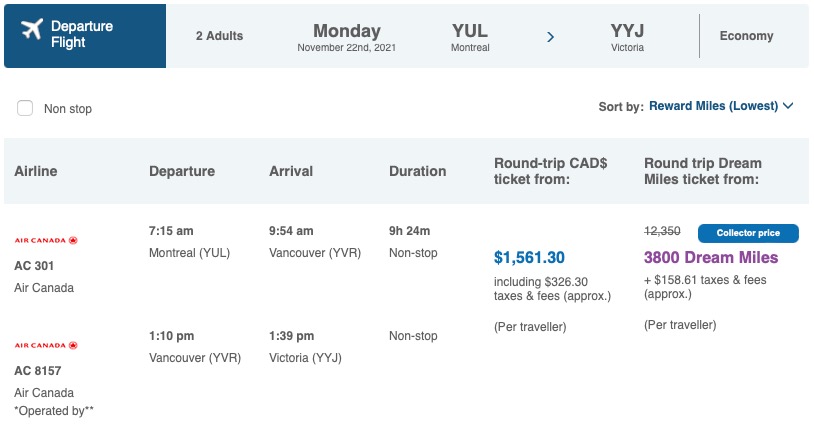
Task: Click the Collector price badge
Action: (x=748, y=233)
